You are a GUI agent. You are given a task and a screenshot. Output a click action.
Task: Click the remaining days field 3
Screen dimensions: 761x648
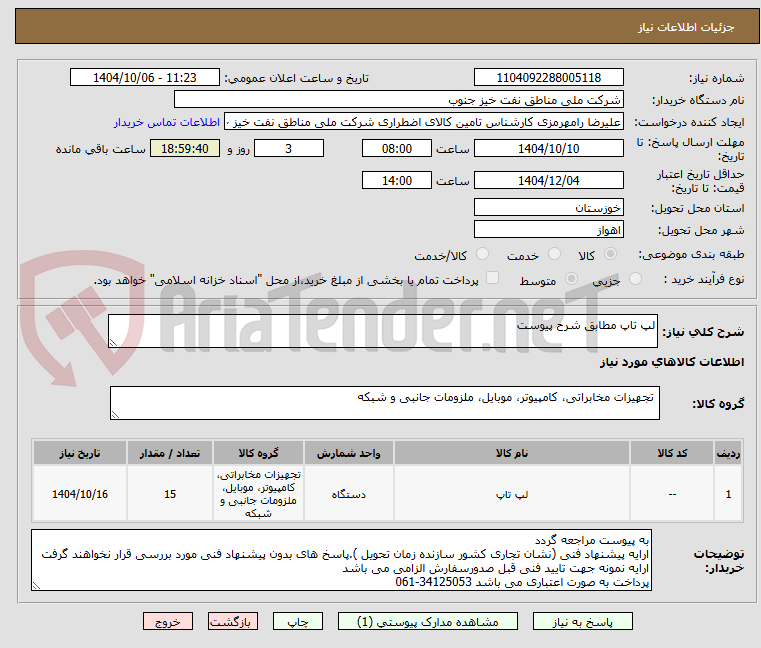click(289, 149)
